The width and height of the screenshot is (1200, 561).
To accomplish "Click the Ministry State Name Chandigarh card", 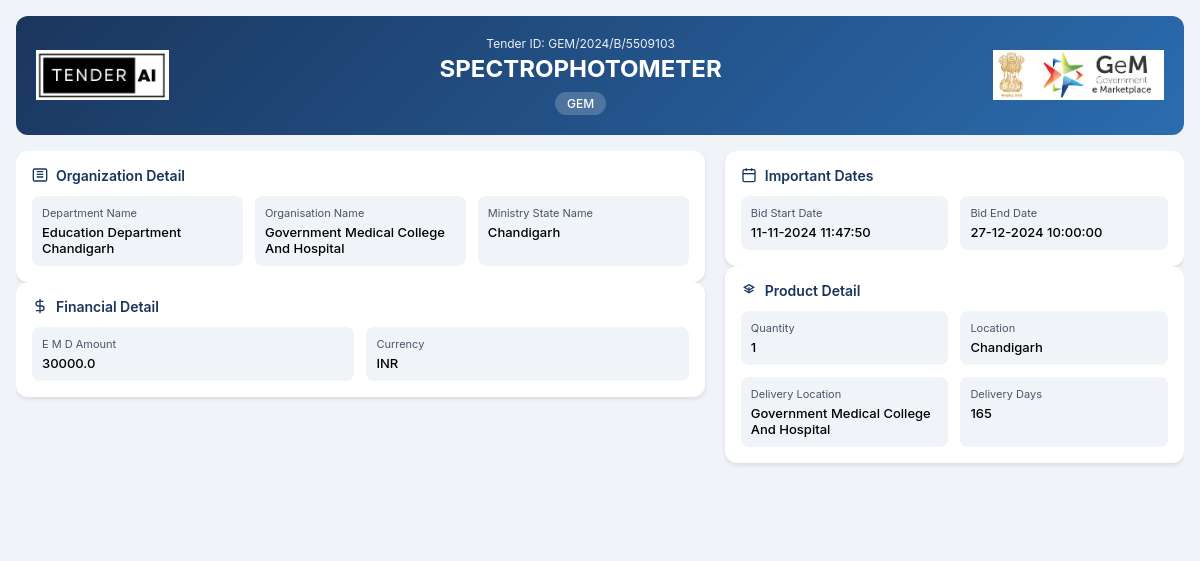I will [x=583, y=231].
